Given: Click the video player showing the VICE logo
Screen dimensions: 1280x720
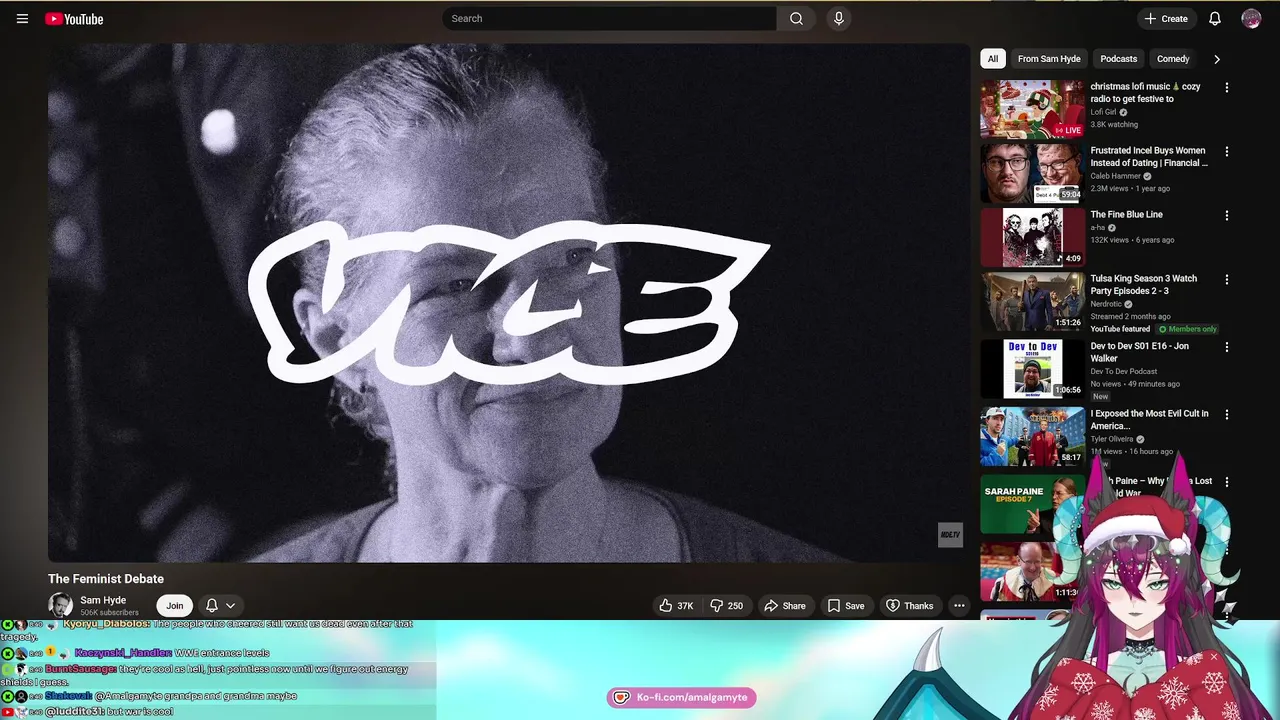Looking at the screenshot, I should coord(509,303).
